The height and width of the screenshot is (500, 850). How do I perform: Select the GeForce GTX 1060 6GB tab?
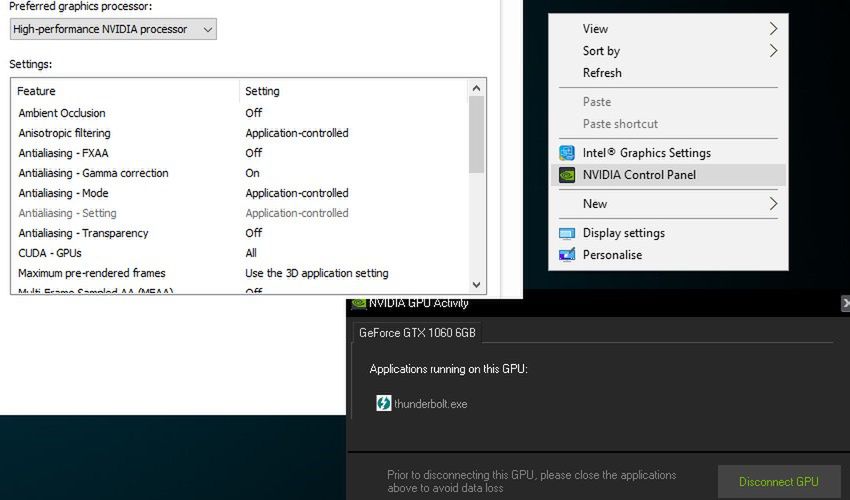[417, 332]
